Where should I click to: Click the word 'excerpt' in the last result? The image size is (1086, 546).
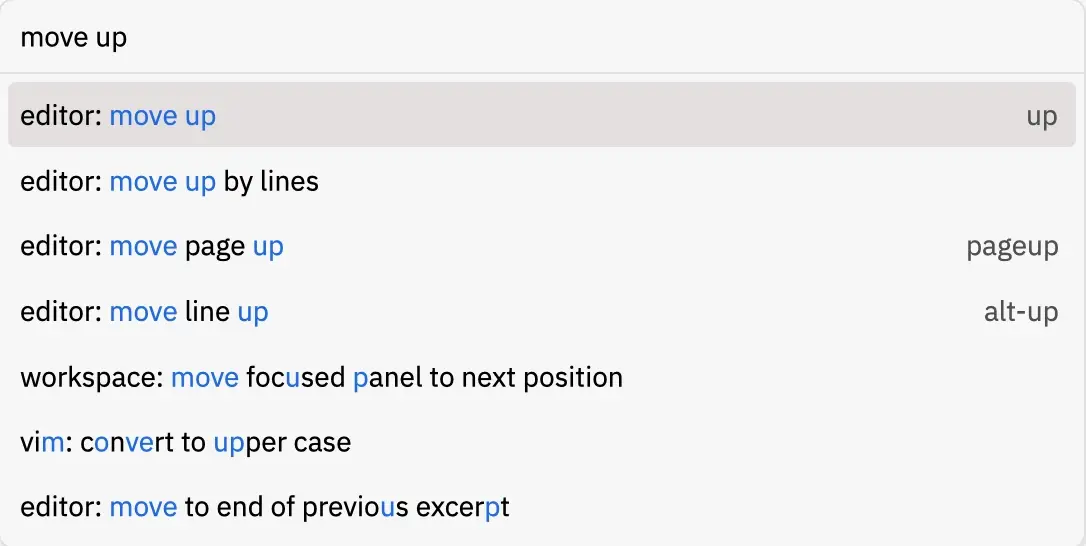[463, 509]
